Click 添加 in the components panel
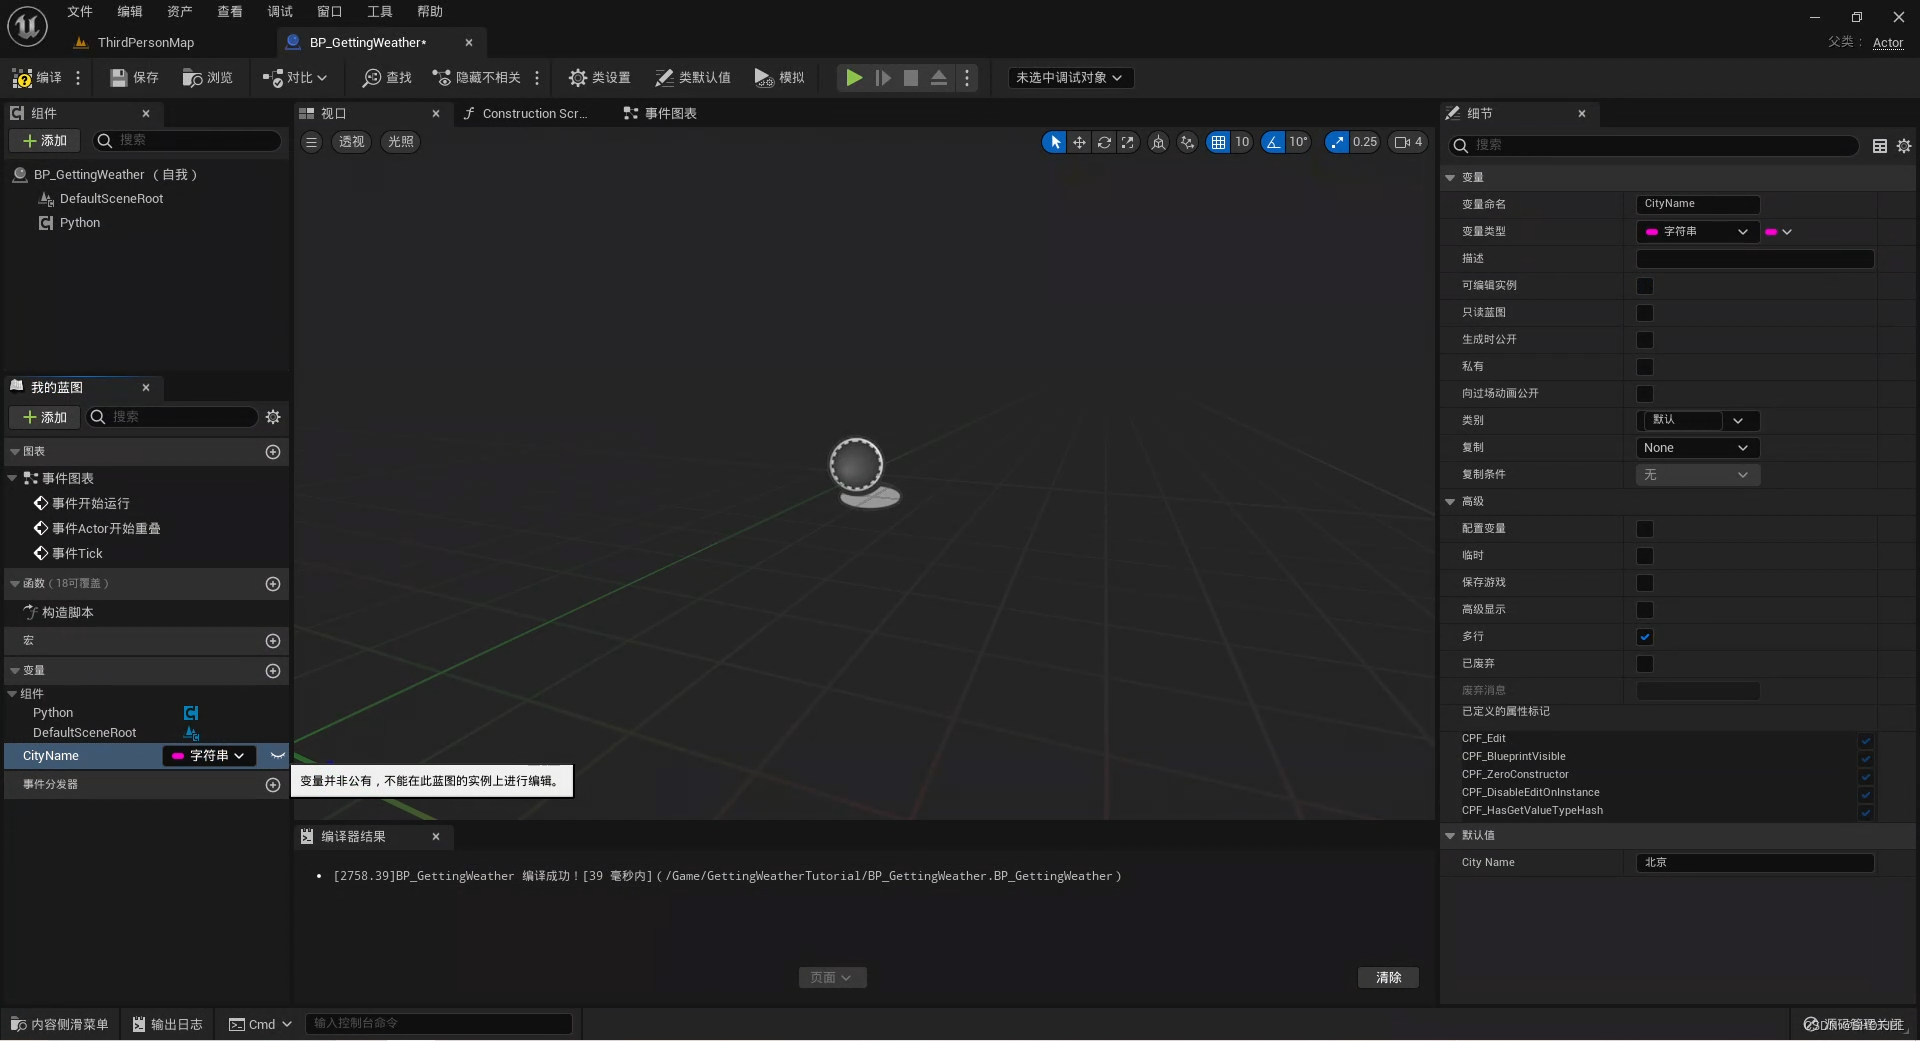The height and width of the screenshot is (1041, 1920). coord(43,141)
